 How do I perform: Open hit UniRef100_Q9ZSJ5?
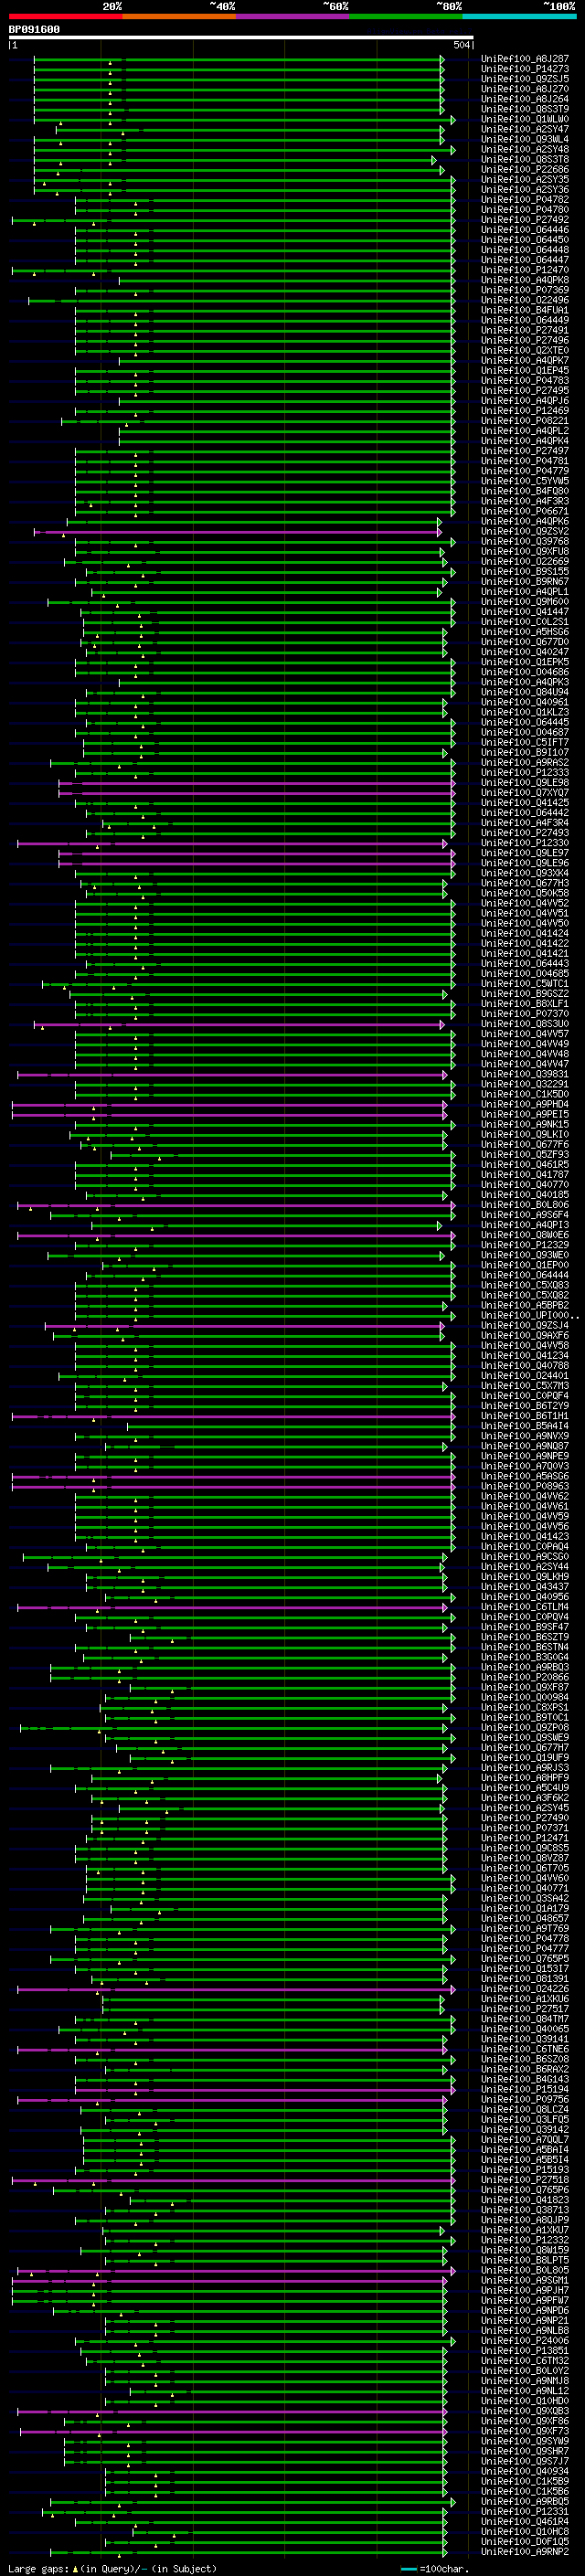(x=525, y=79)
